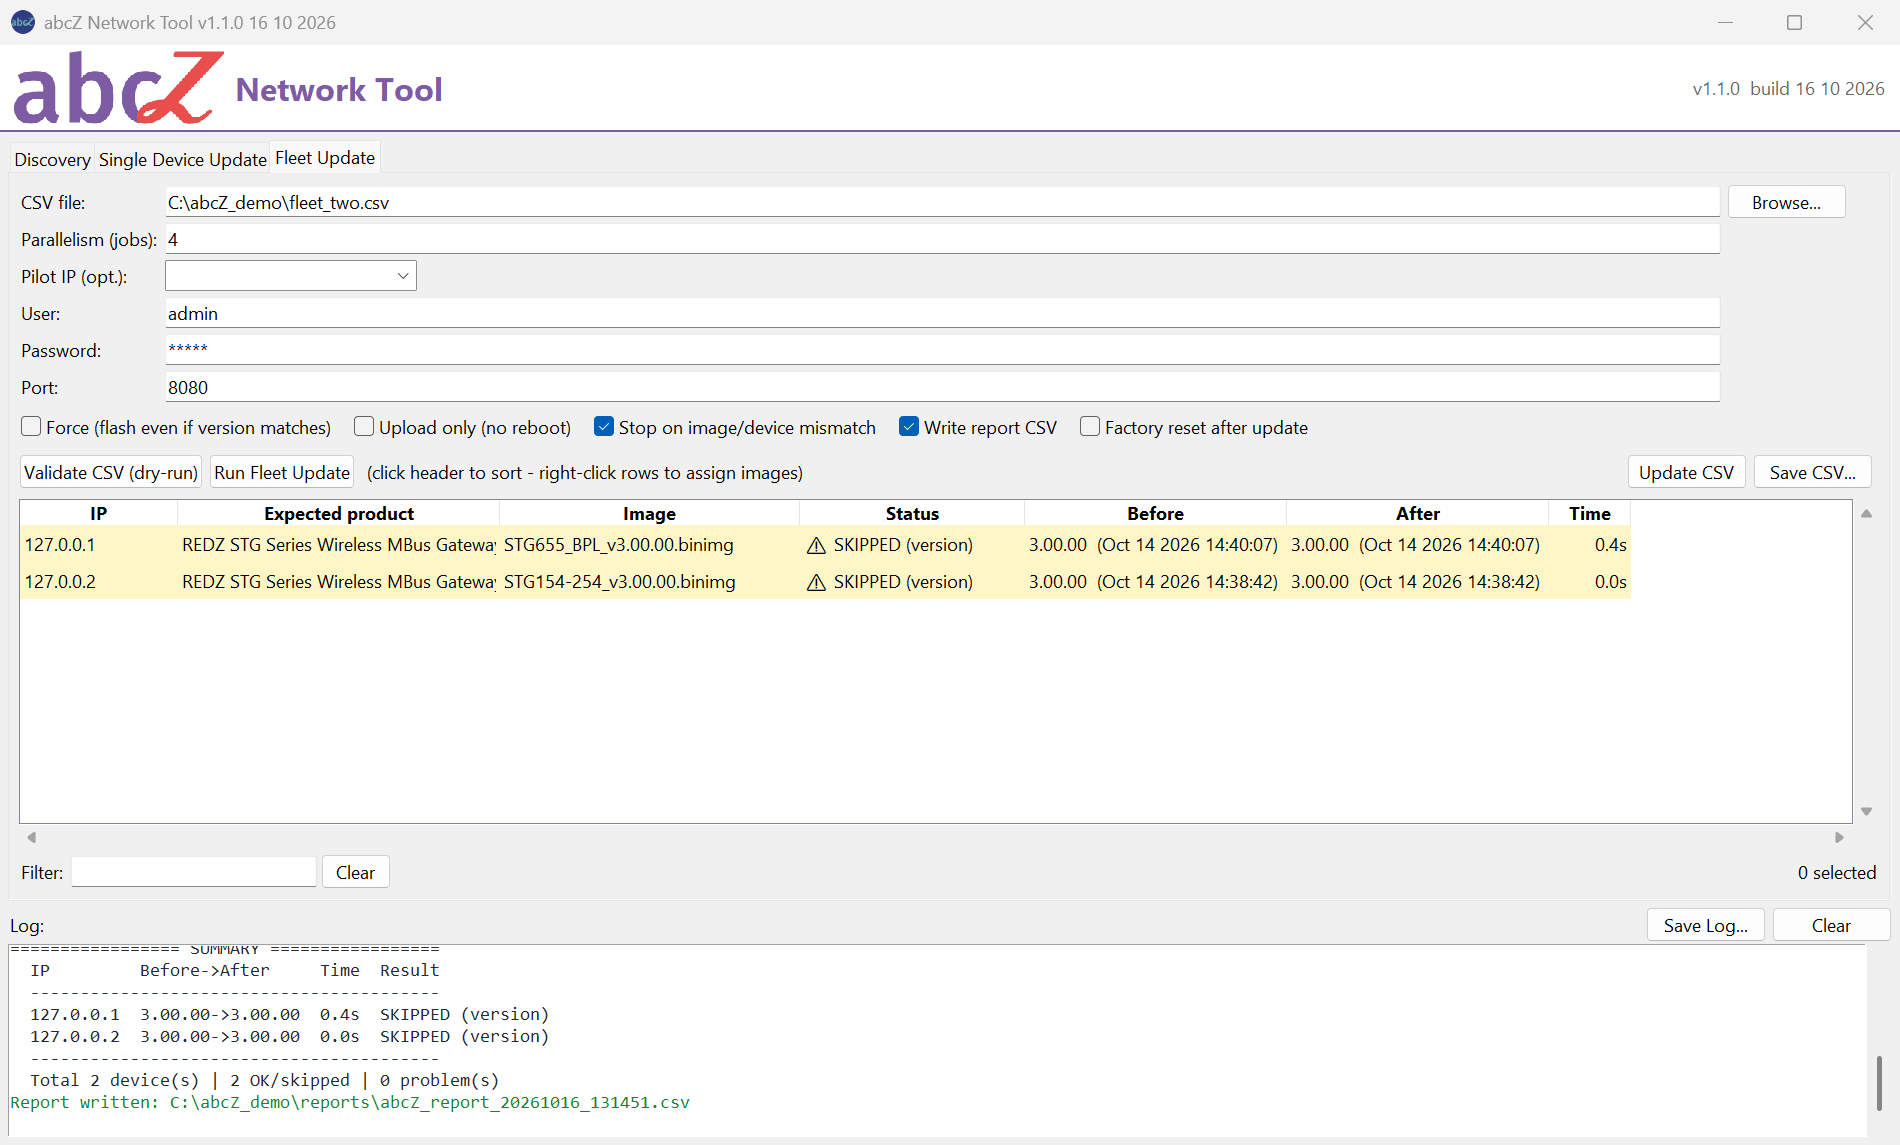Click the Update CSV button
This screenshot has width=1900, height=1145.
tap(1686, 472)
